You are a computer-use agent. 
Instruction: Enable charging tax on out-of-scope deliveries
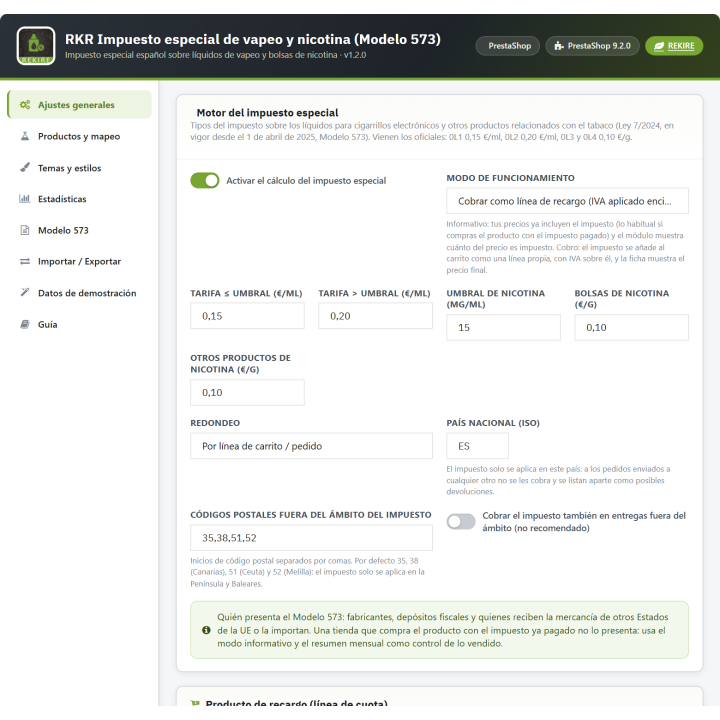pyautogui.click(x=461, y=522)
